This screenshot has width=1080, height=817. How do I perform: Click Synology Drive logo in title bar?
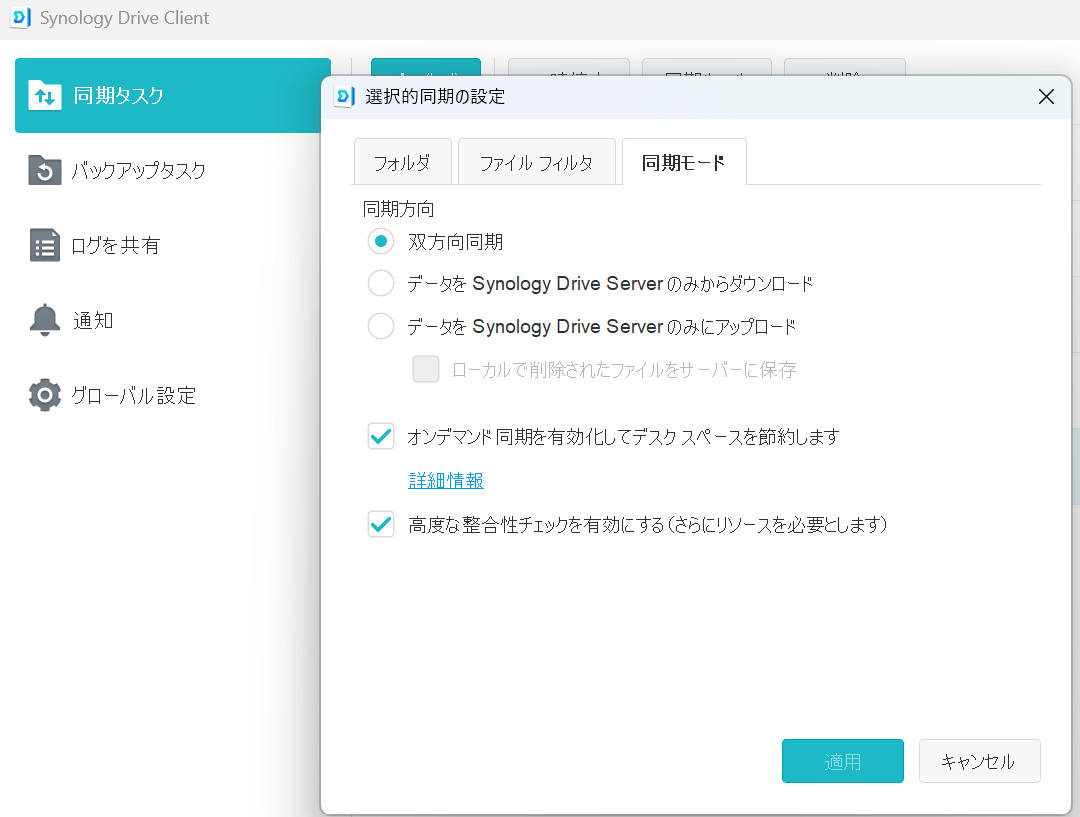pos(21,18)
